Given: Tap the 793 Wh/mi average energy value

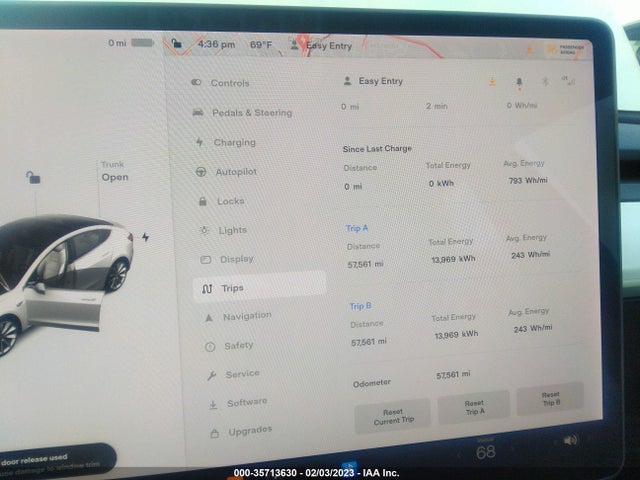Looking at the screenshot, I should tap(528, 180).
